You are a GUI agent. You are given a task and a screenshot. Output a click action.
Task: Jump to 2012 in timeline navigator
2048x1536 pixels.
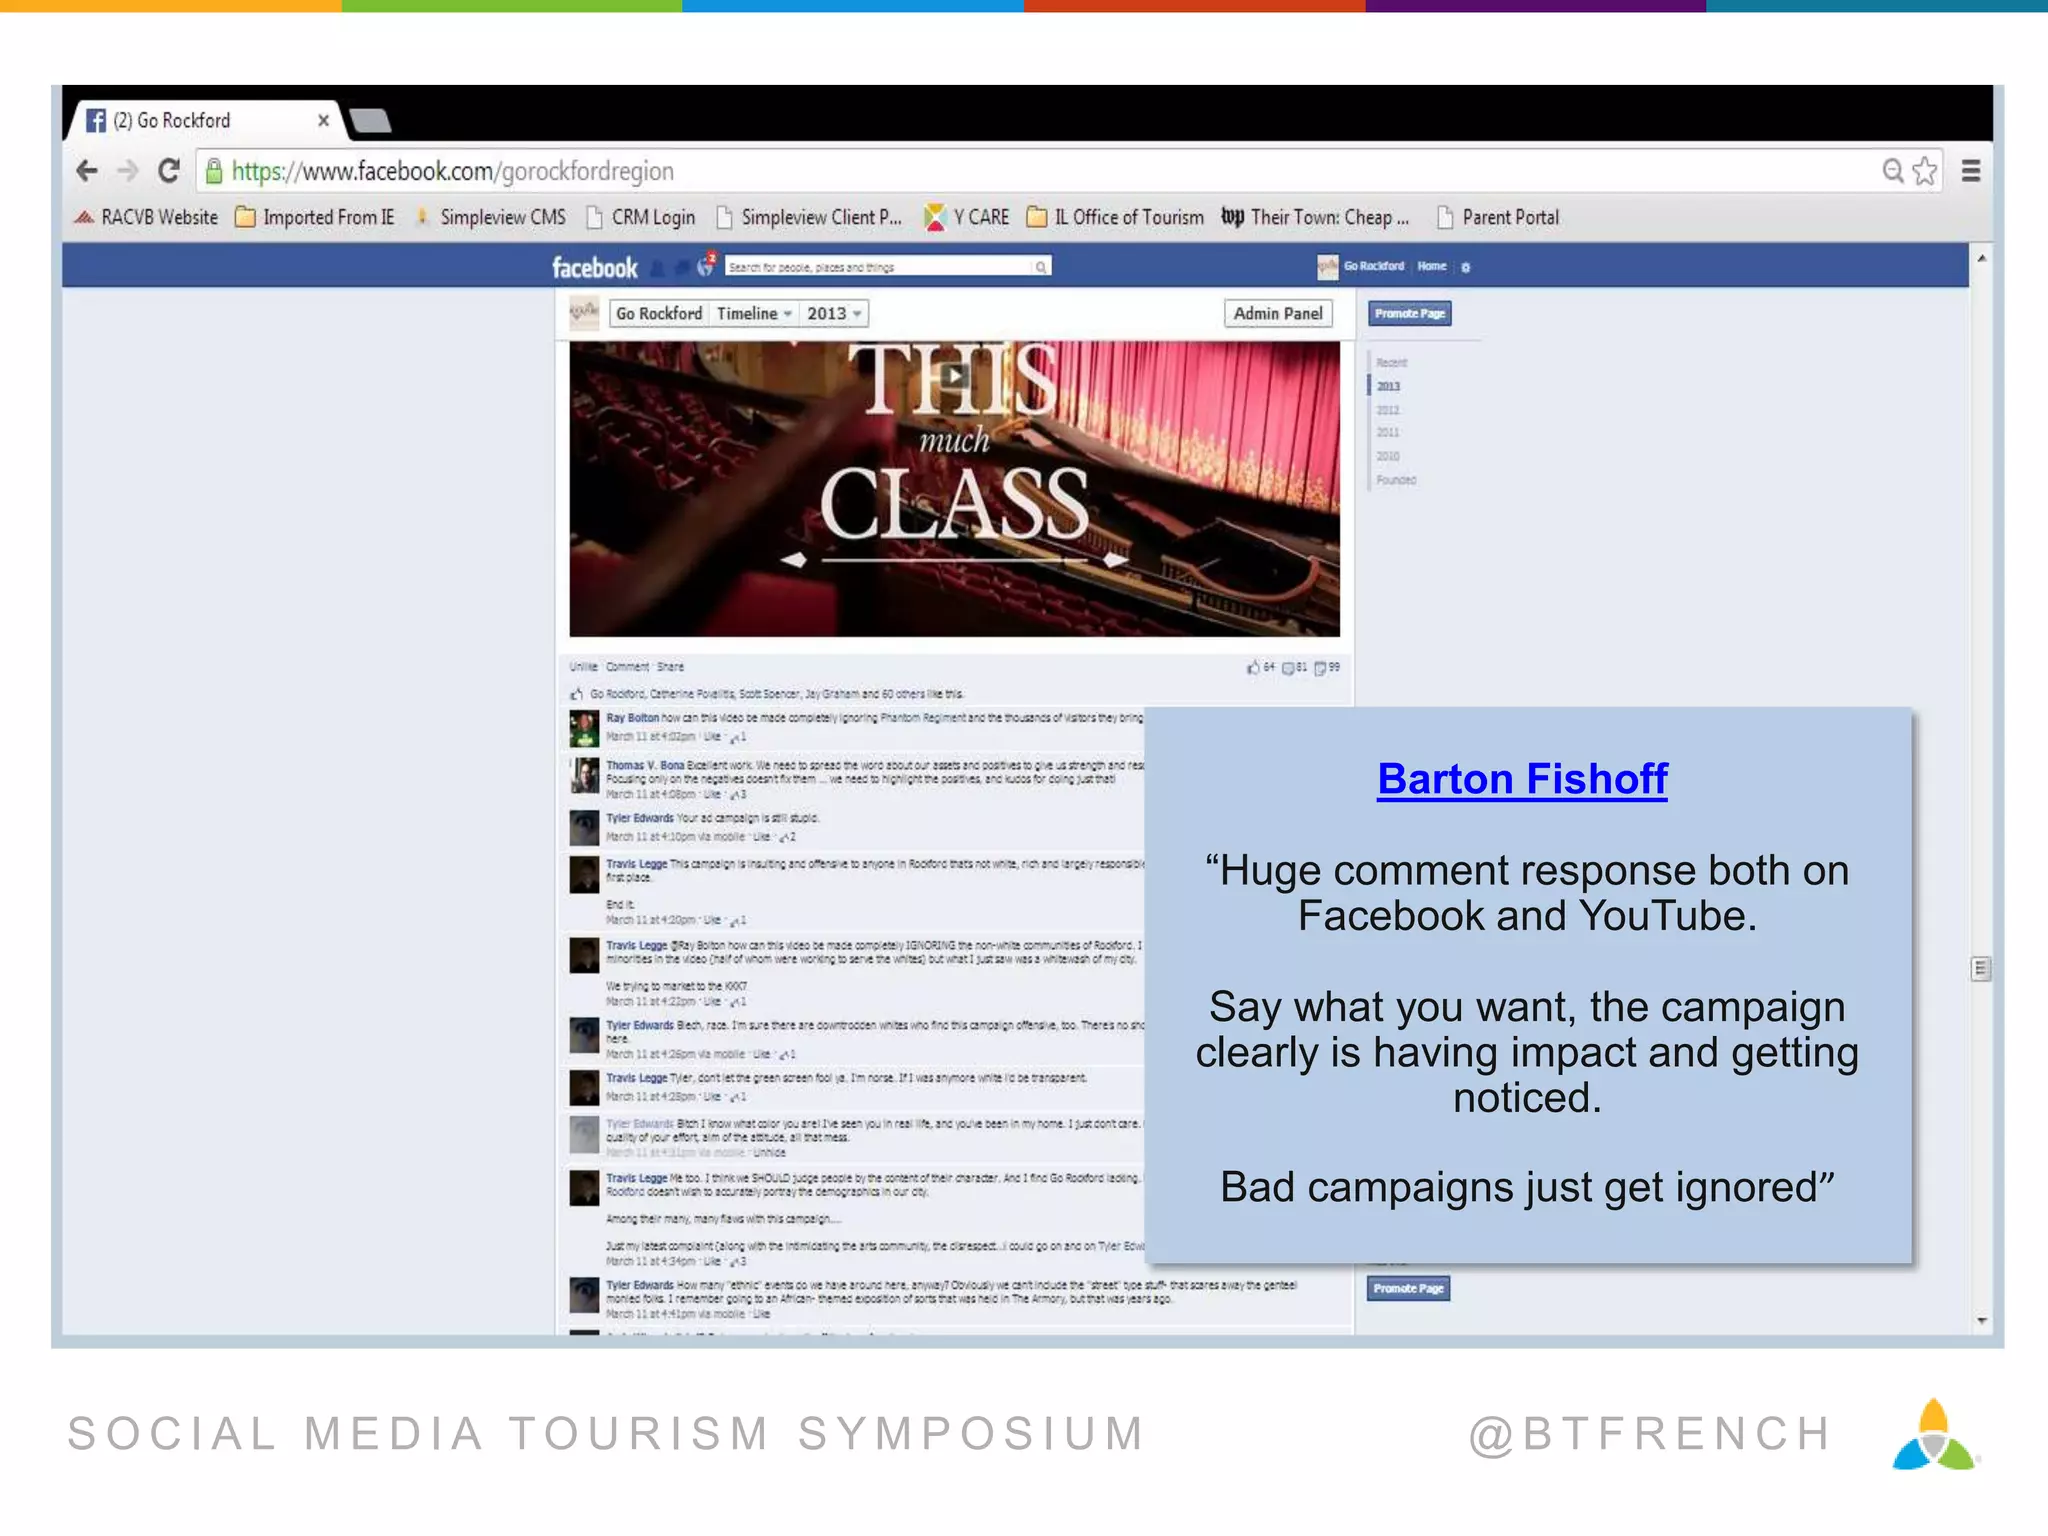[x=1388, y=410]
